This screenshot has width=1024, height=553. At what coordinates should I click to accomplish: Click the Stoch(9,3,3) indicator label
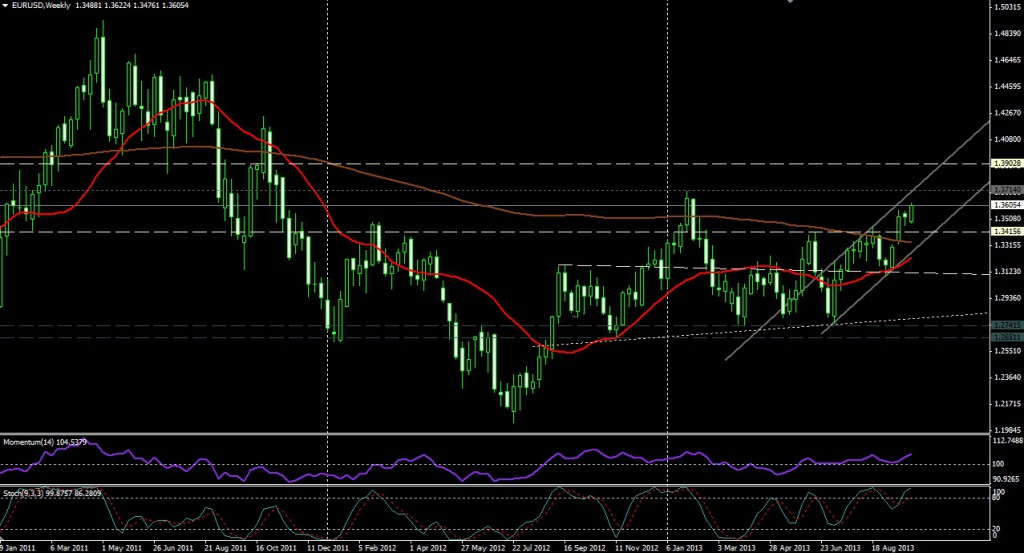point(24,492)
